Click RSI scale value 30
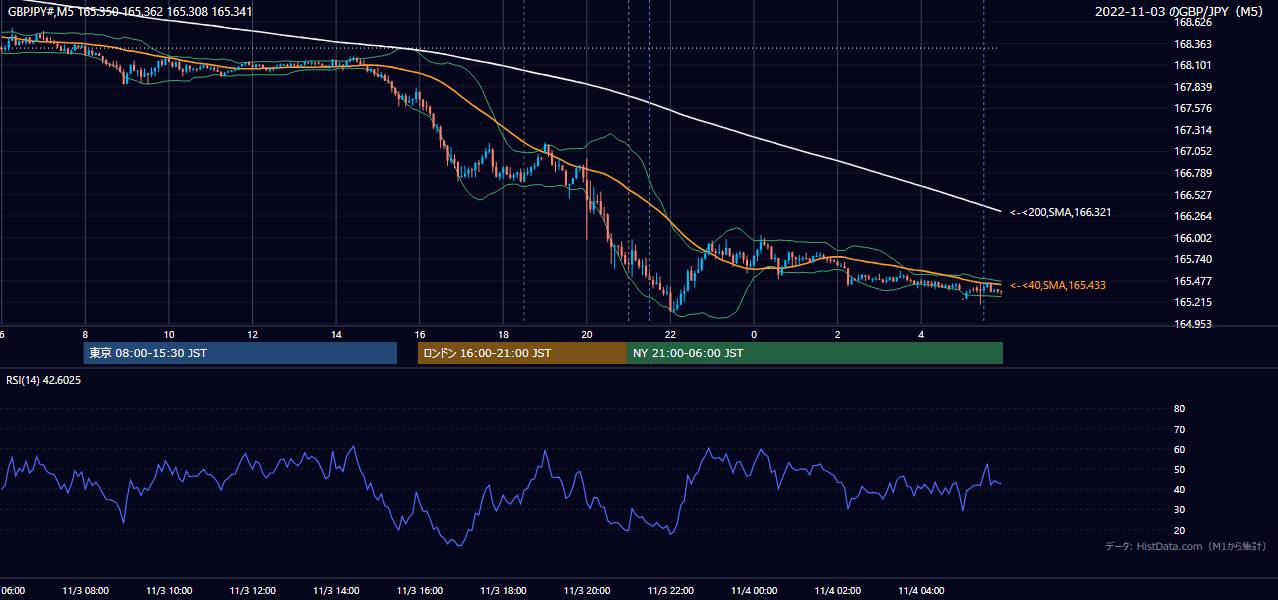Viewport: 1278px width, 600px height. click(x=1179, y=510)
